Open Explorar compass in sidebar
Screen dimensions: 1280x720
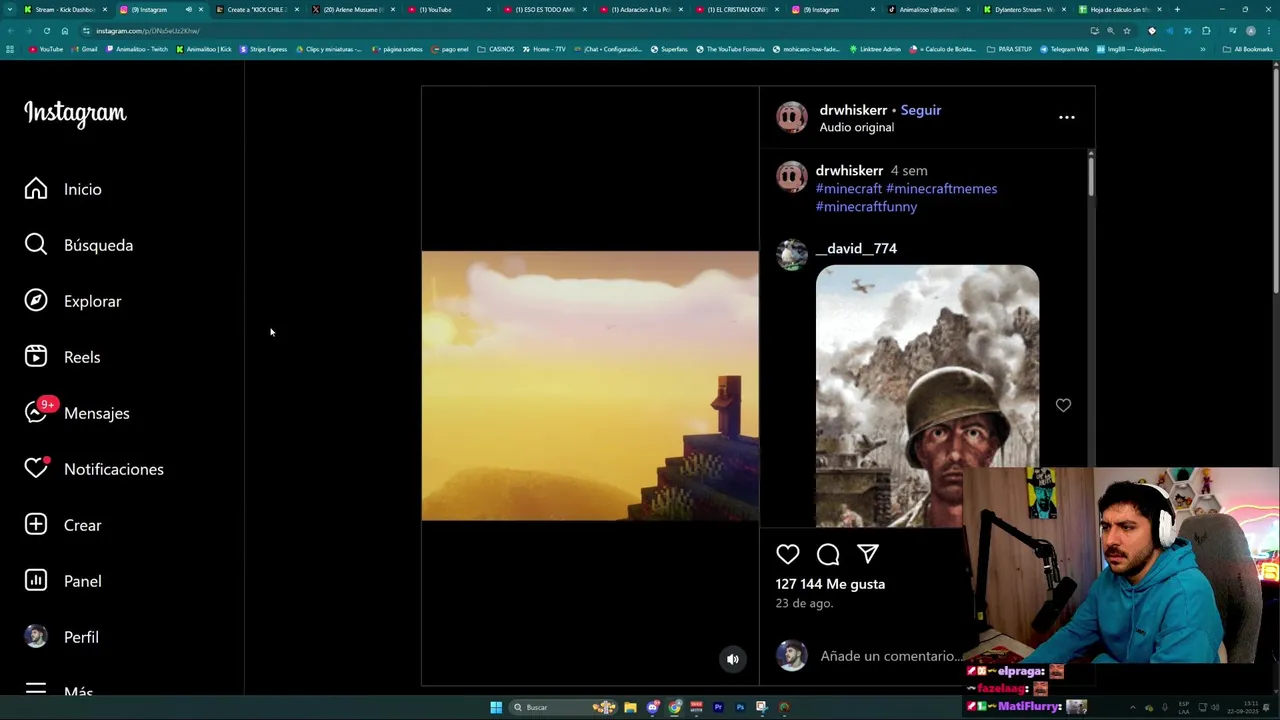(73, 301)
